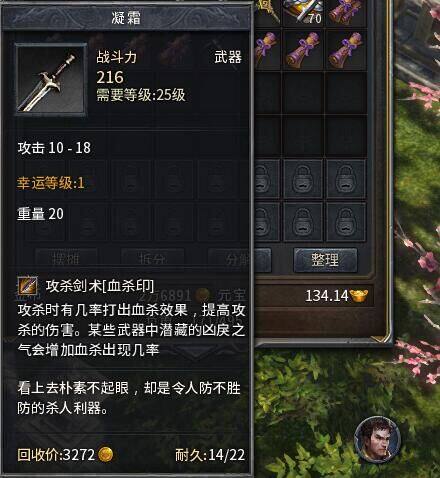
Task: Click the 幸运等级:1 attribute line
Action: 51,183
